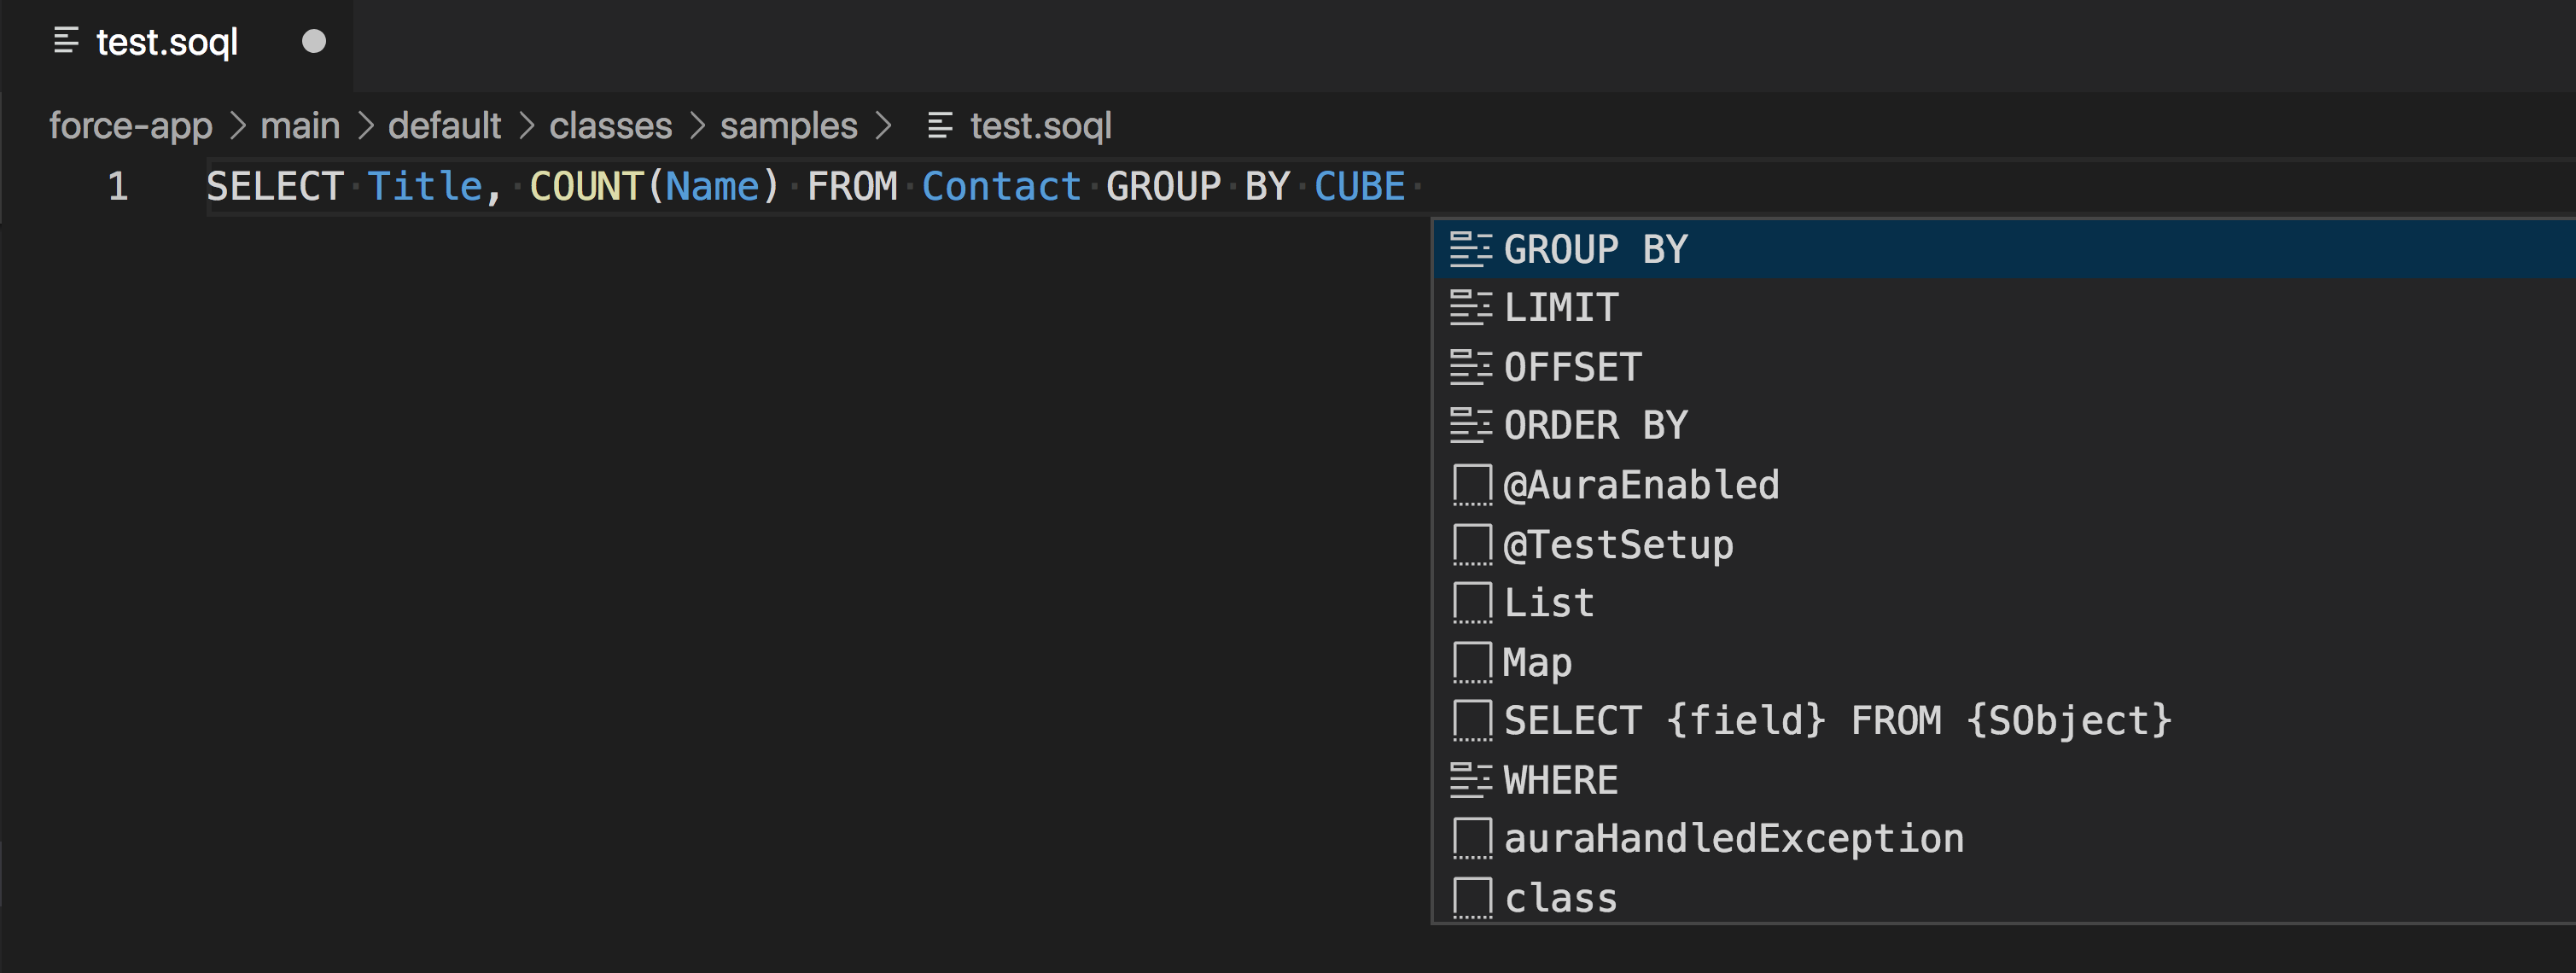Click the keyword icon beside OFFSET suggestion
The image size is (2576, 973).
pos(1471,365)
